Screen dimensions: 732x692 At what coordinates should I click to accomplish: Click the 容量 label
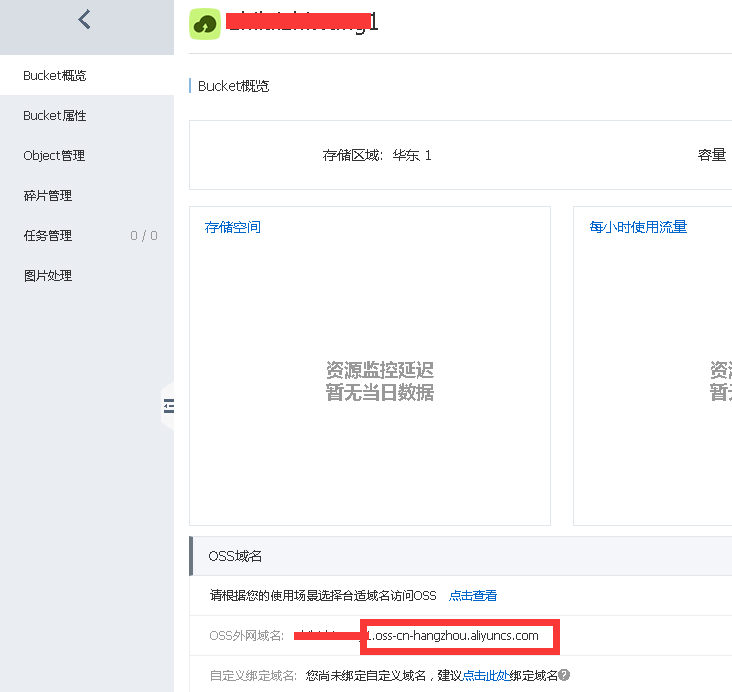(712, 155)
